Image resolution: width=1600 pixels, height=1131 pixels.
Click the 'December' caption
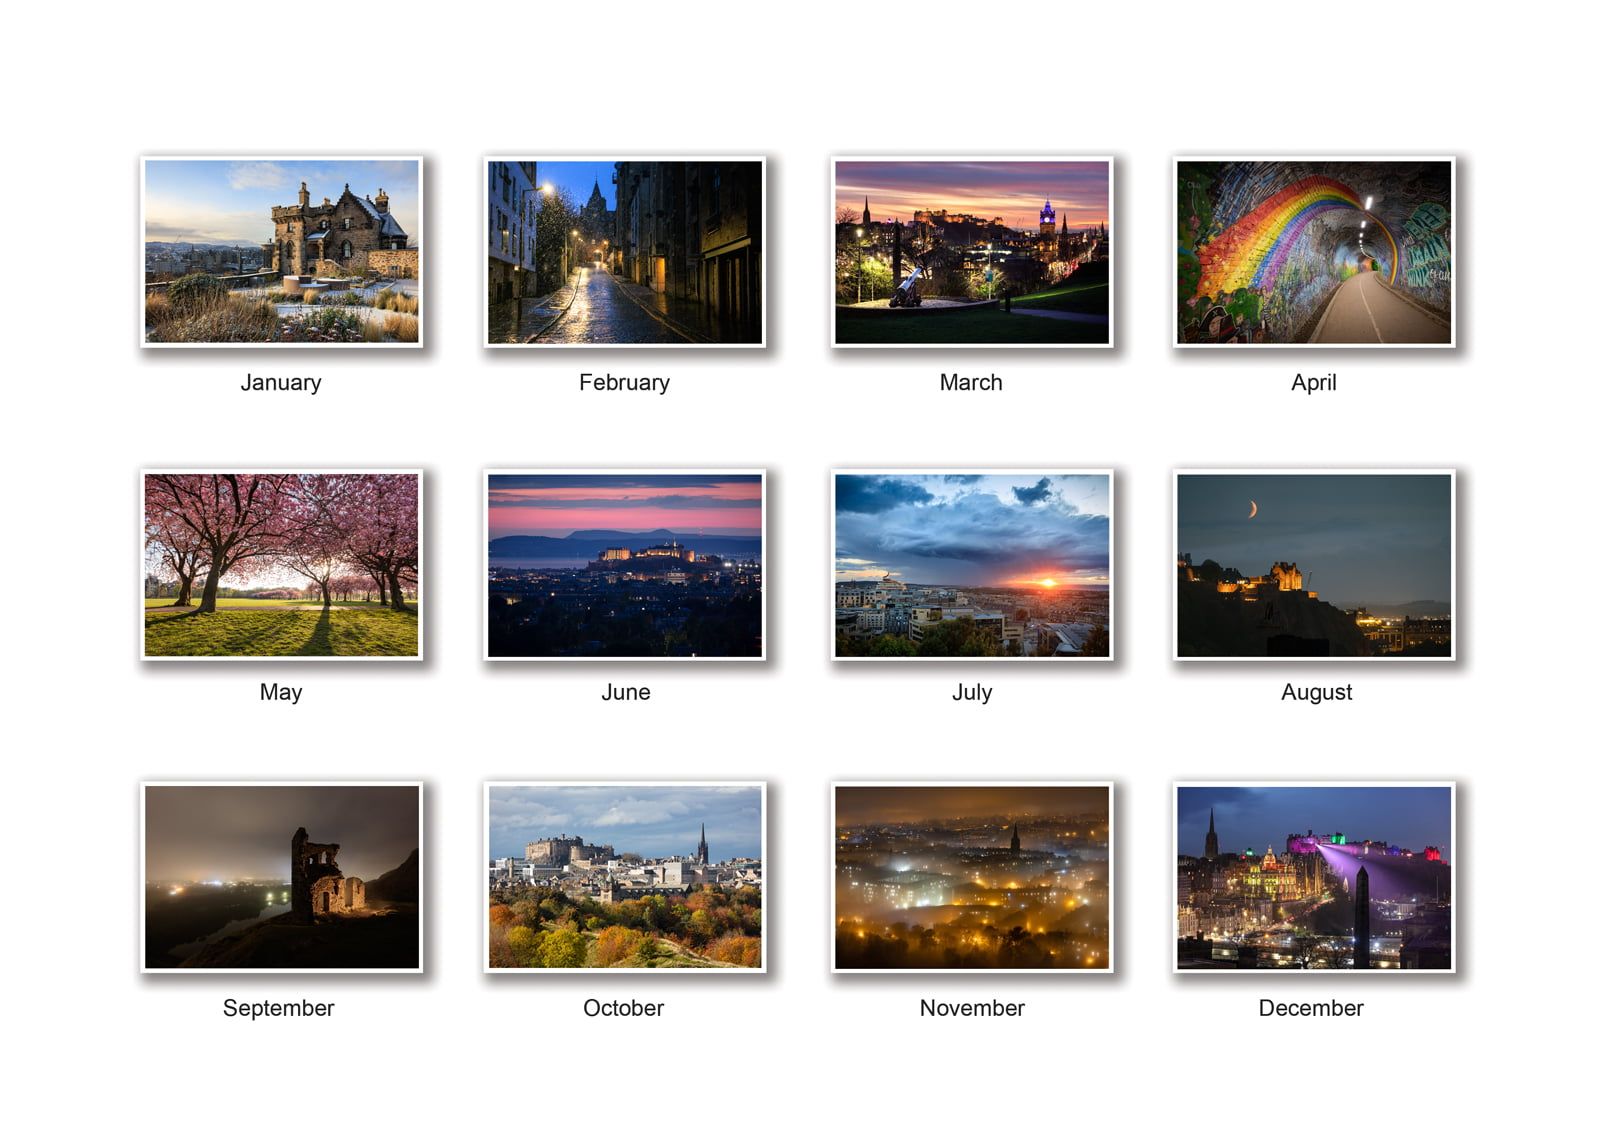(1311, 1008)
